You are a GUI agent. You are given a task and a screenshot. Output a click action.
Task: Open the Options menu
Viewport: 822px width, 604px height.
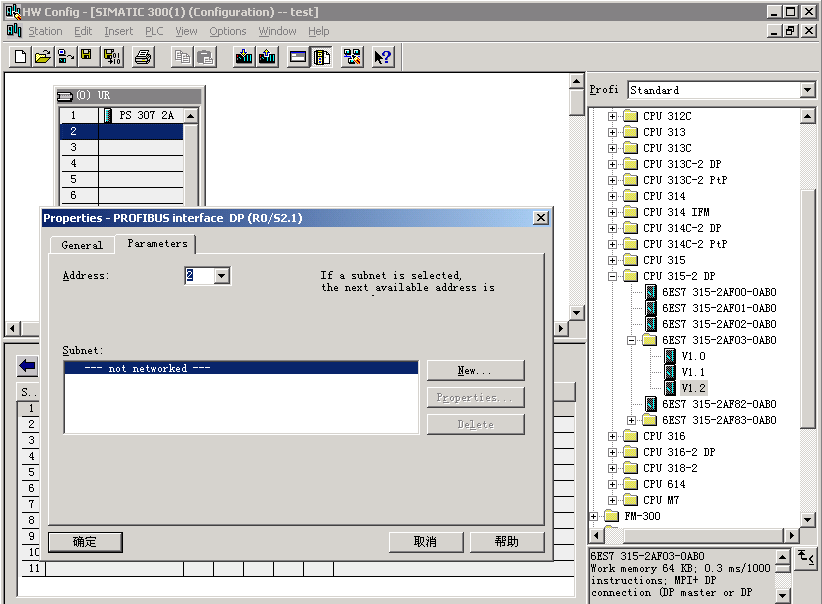pos(227,31)
